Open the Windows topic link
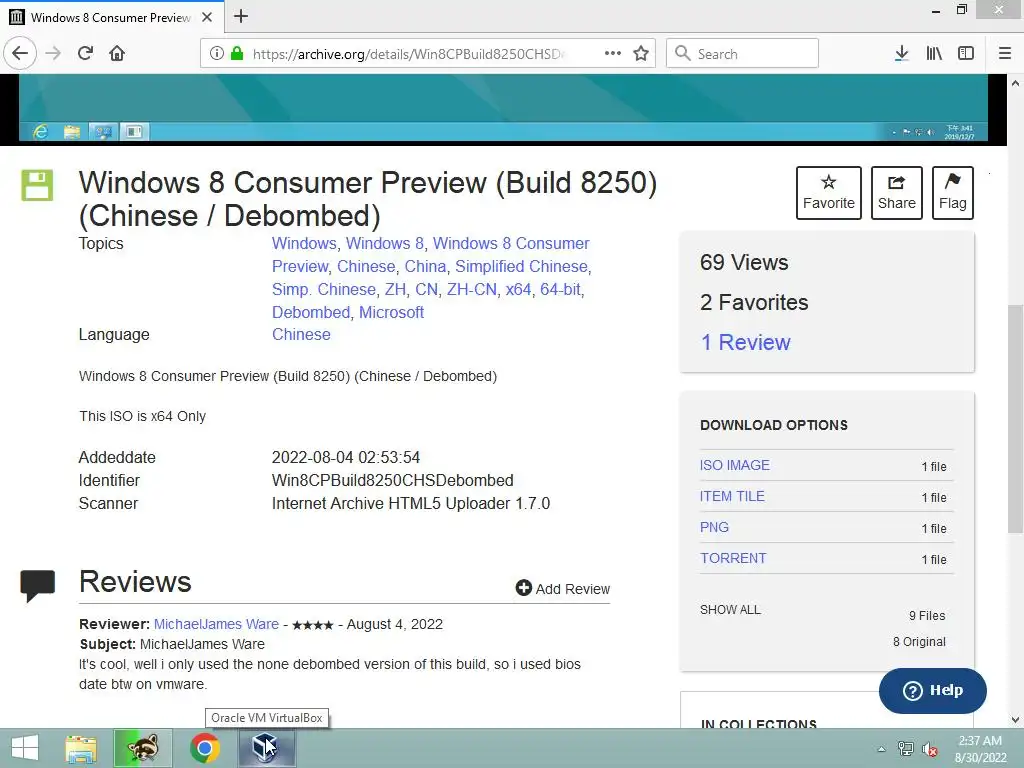Viewport: 1024px width, 768px height. (x=304, y=244)
